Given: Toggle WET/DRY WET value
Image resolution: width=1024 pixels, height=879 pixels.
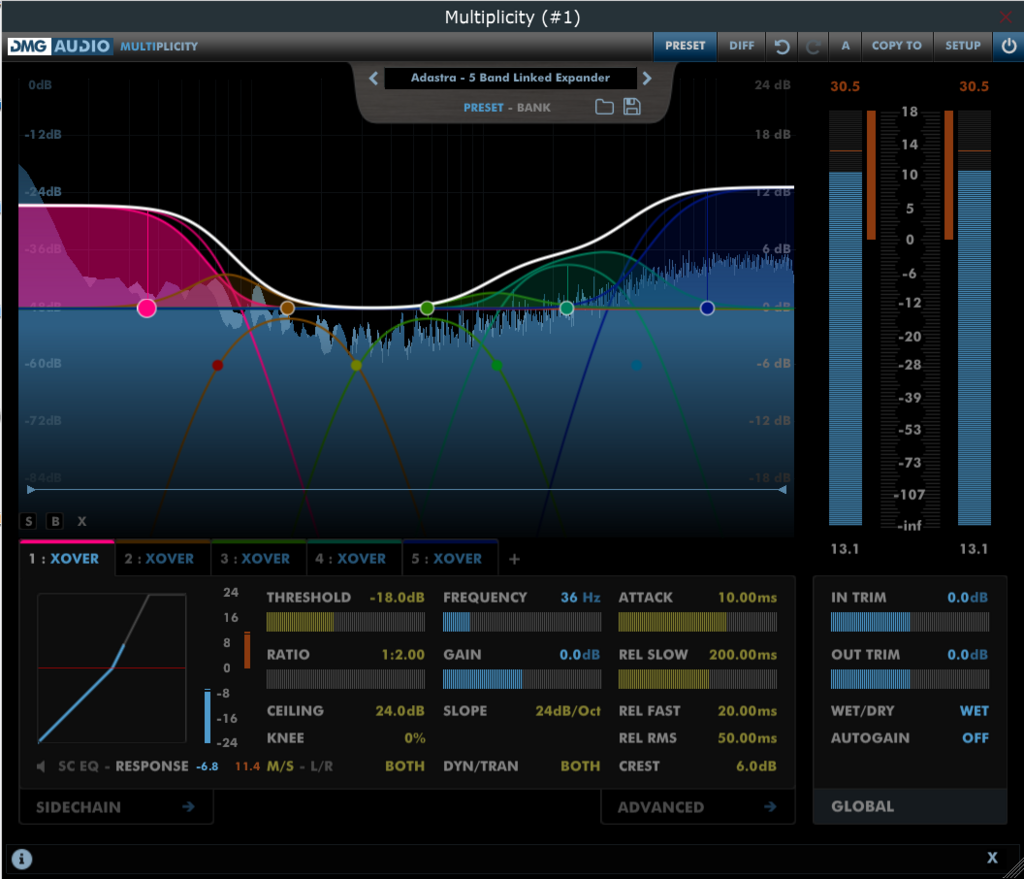Looking at the screenshot, I should click(974, 711).
